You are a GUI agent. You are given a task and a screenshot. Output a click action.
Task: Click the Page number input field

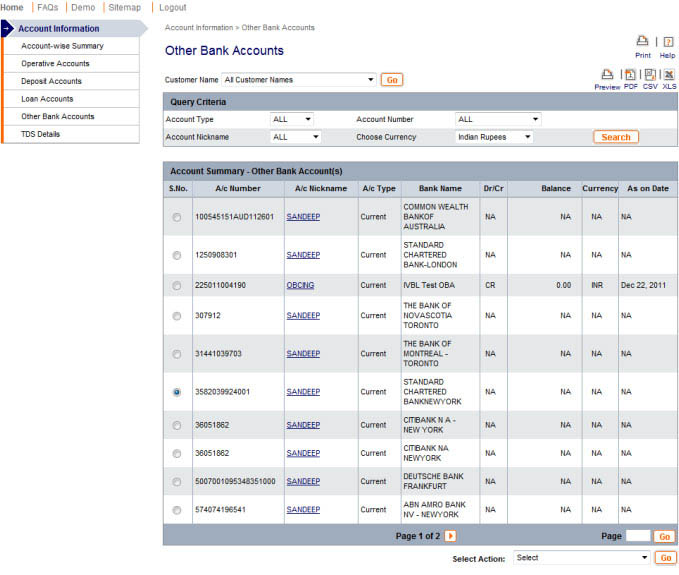[x=638, y=536]
